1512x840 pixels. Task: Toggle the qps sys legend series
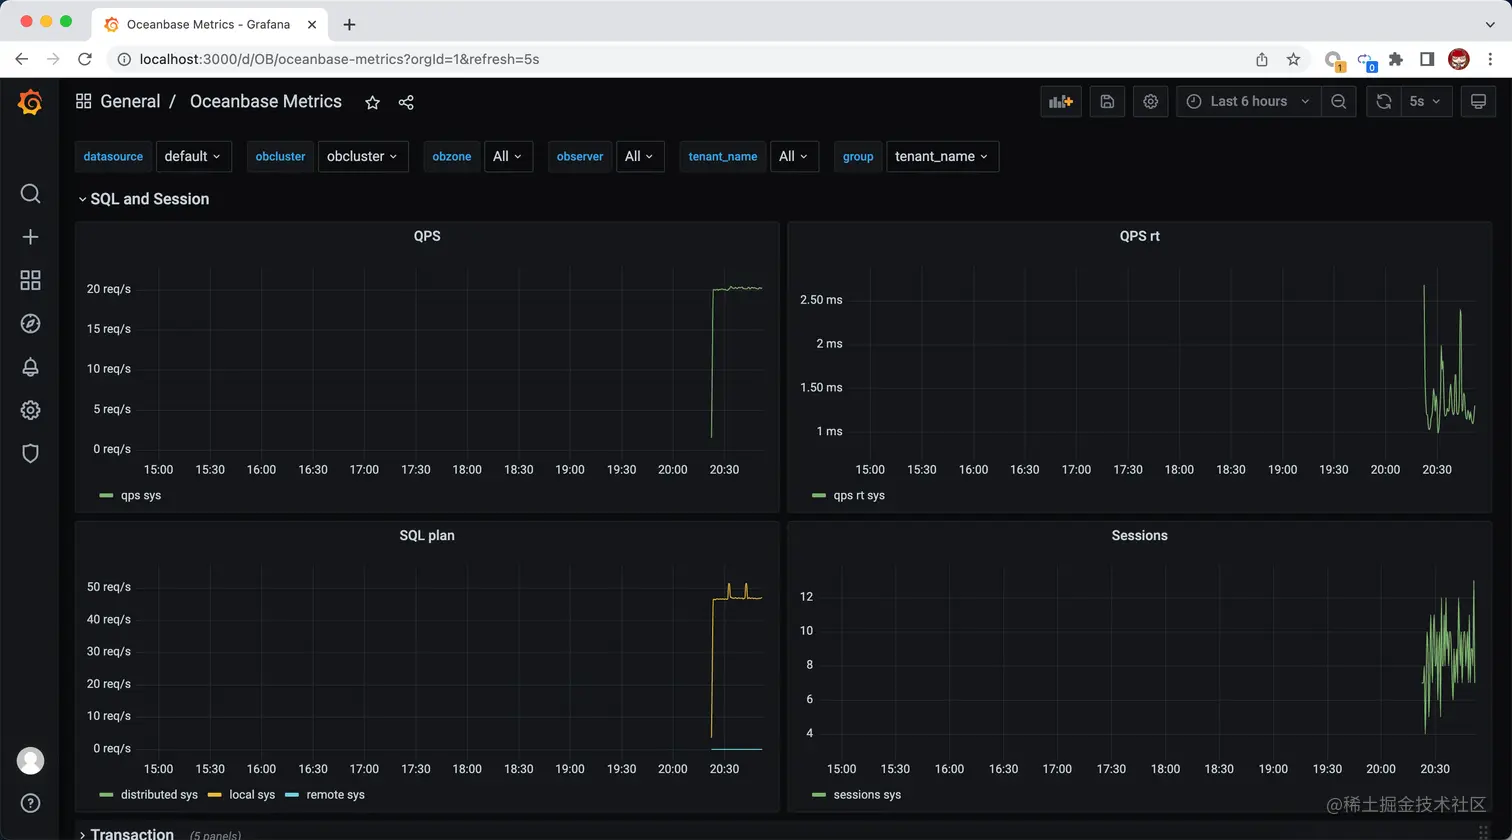140,495
